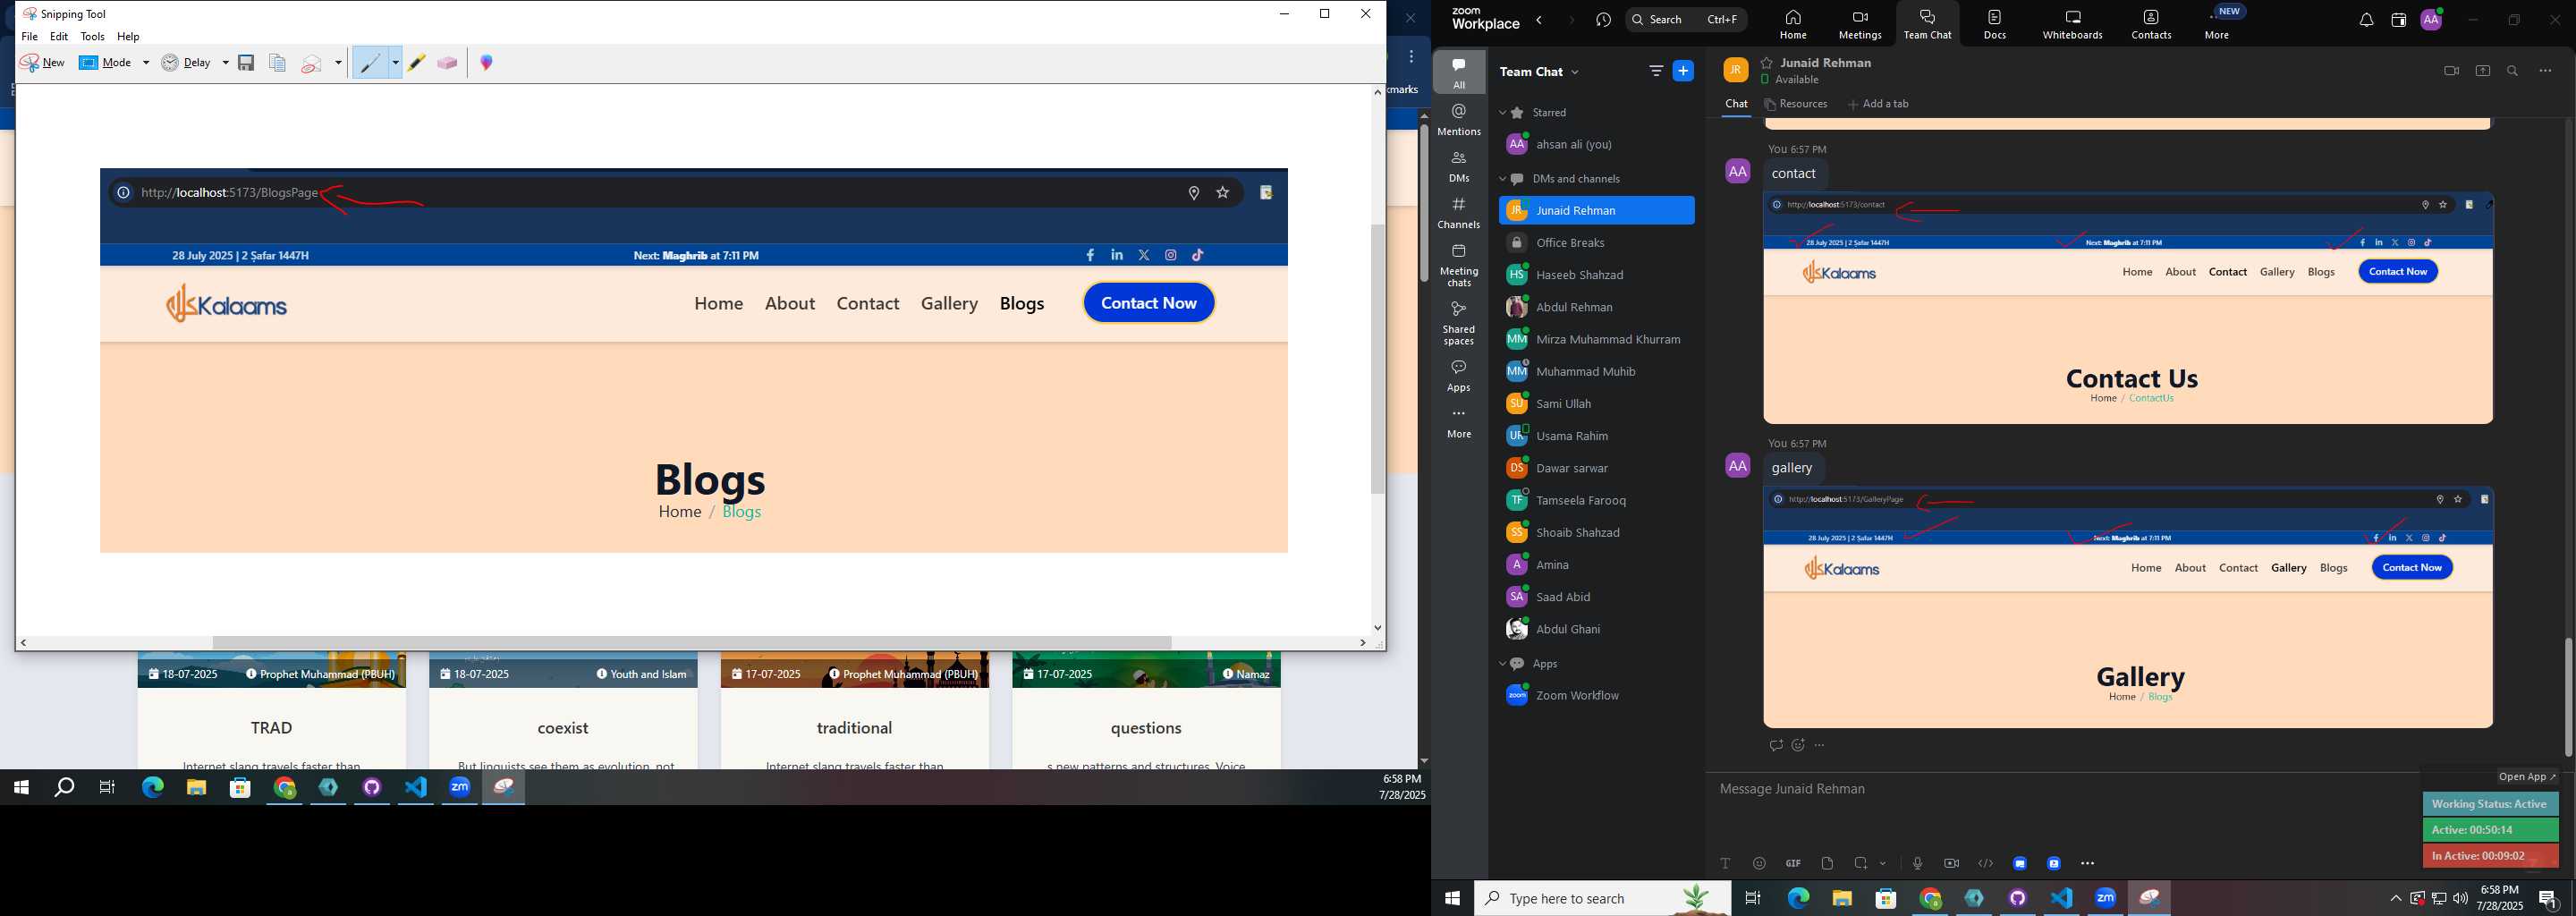2576x916 pixels.
Task: Click the video message camera icon in composer
Action: (1951, 863)
